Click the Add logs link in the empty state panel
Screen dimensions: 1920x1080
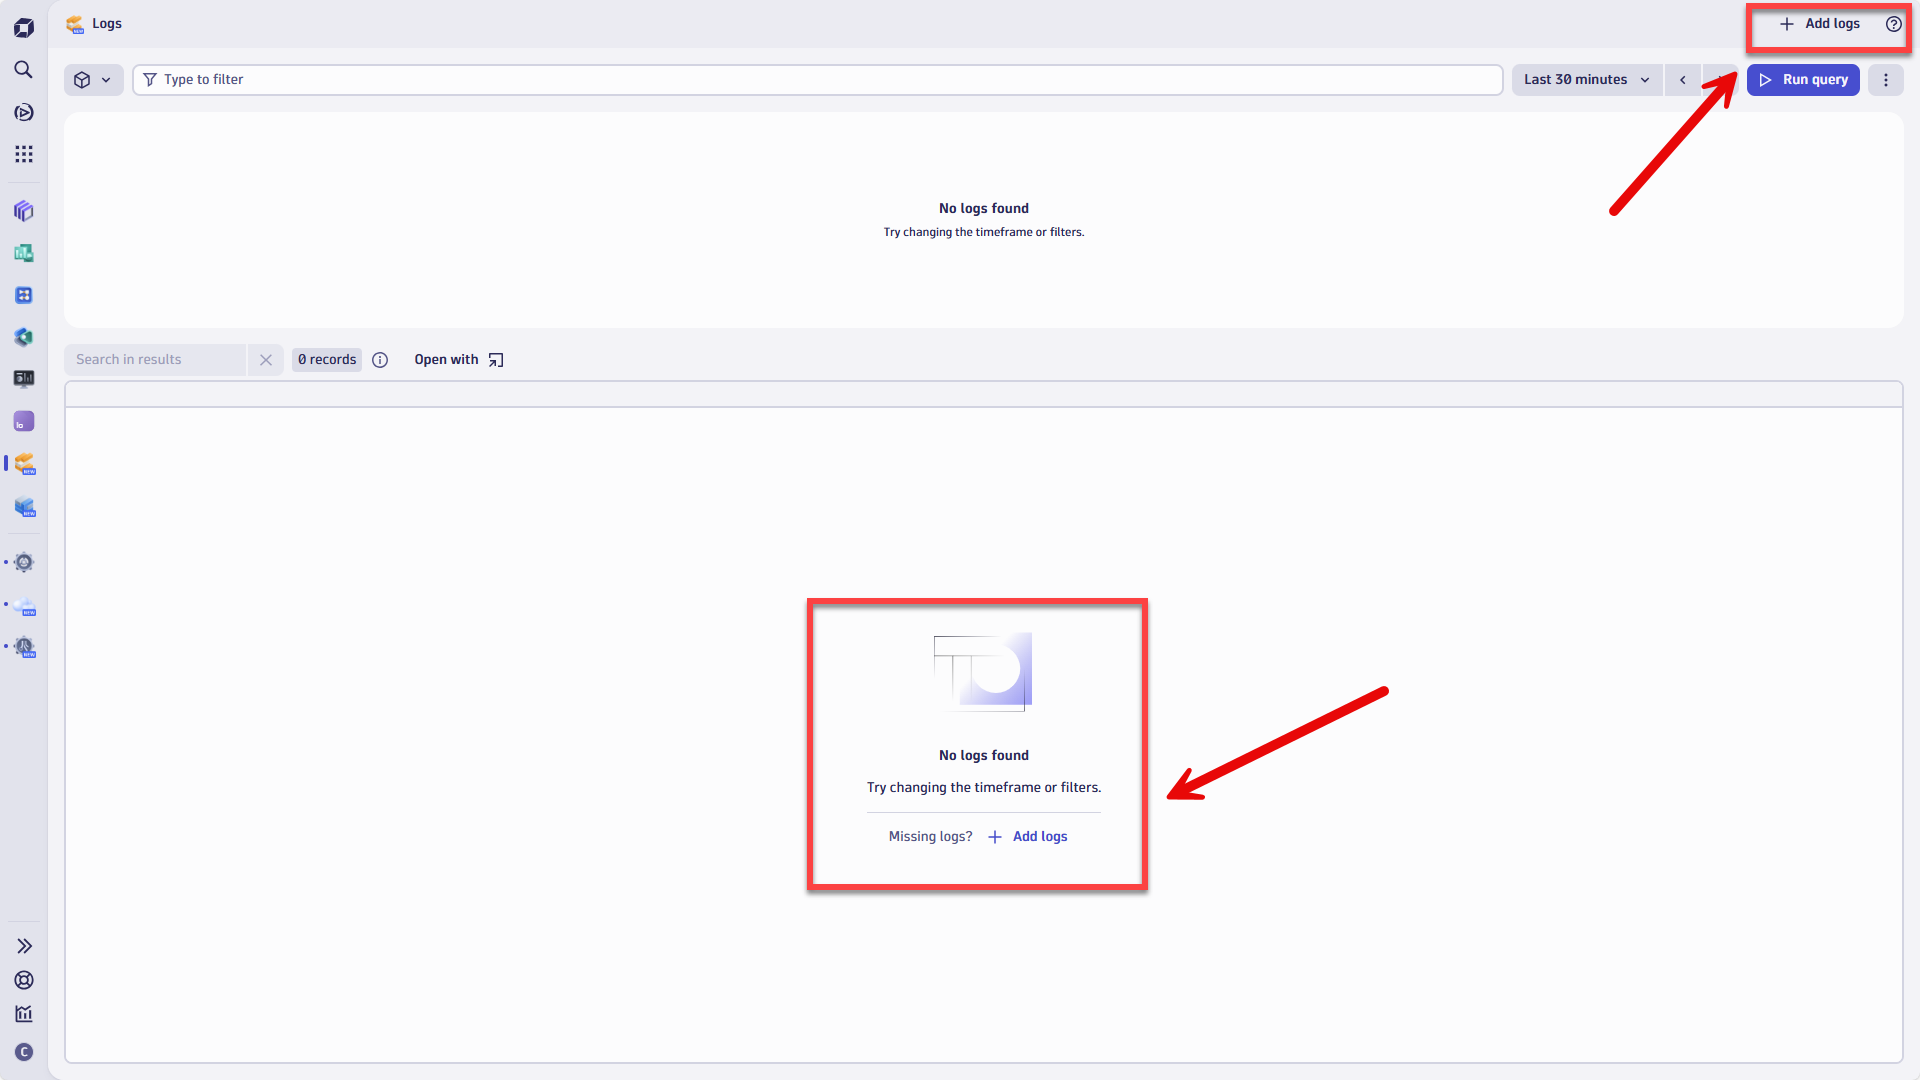coord(1040,836)
